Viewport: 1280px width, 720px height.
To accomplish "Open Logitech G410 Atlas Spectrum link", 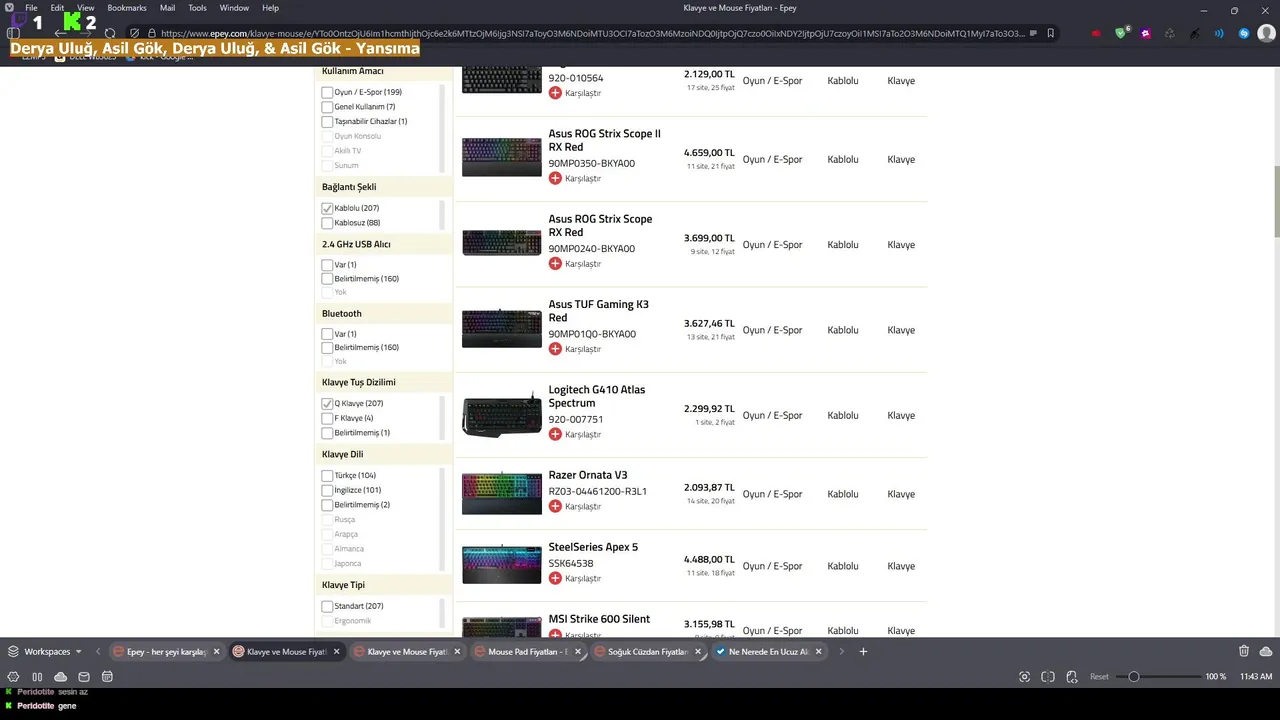I will 597,396.
